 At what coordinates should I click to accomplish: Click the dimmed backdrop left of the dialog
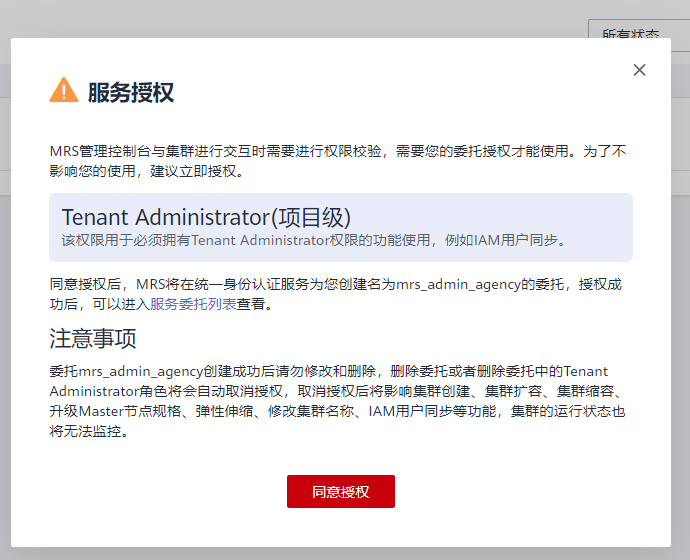(5, 300)
